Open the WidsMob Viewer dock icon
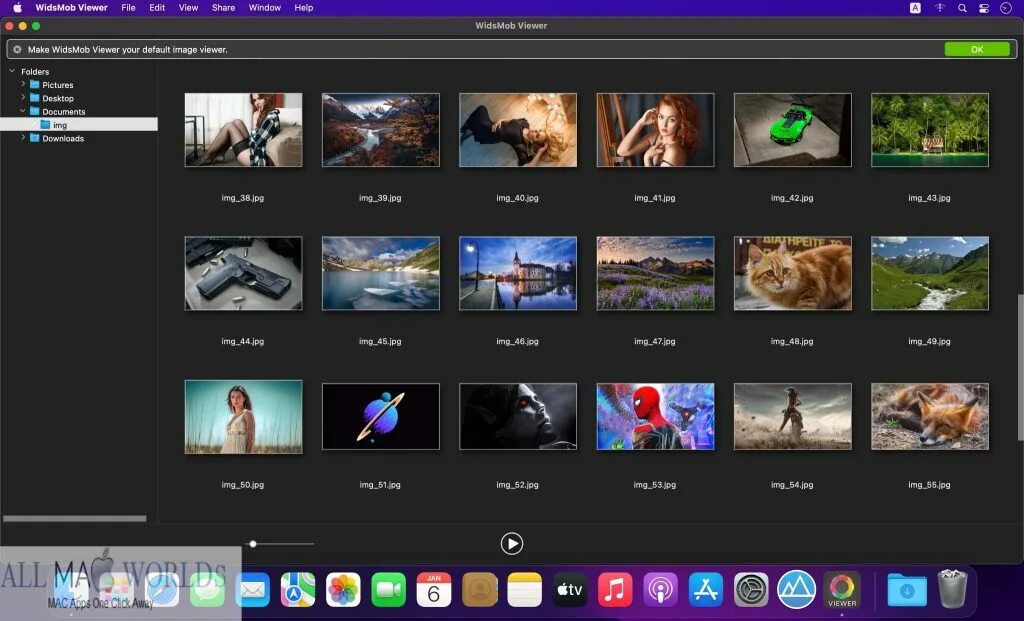1024x621 pixels. 842,590
